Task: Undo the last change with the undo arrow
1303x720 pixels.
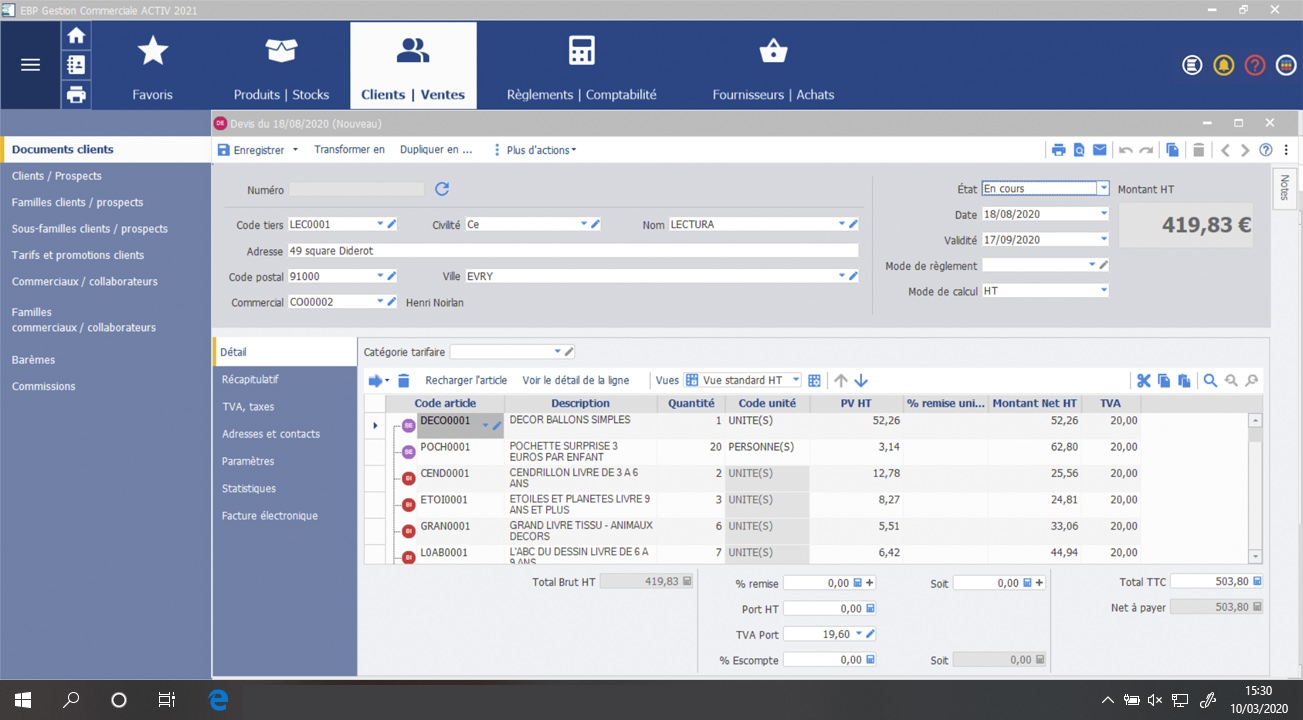Action: tap(1126, 149)
